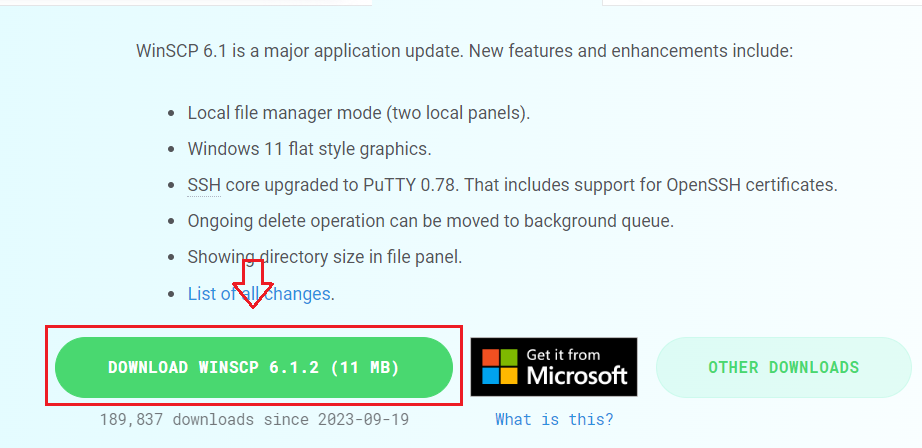Screen dimensions: 922x448
Task: Click the red downward arrow annotation
Action: click(x=252, y=283)
